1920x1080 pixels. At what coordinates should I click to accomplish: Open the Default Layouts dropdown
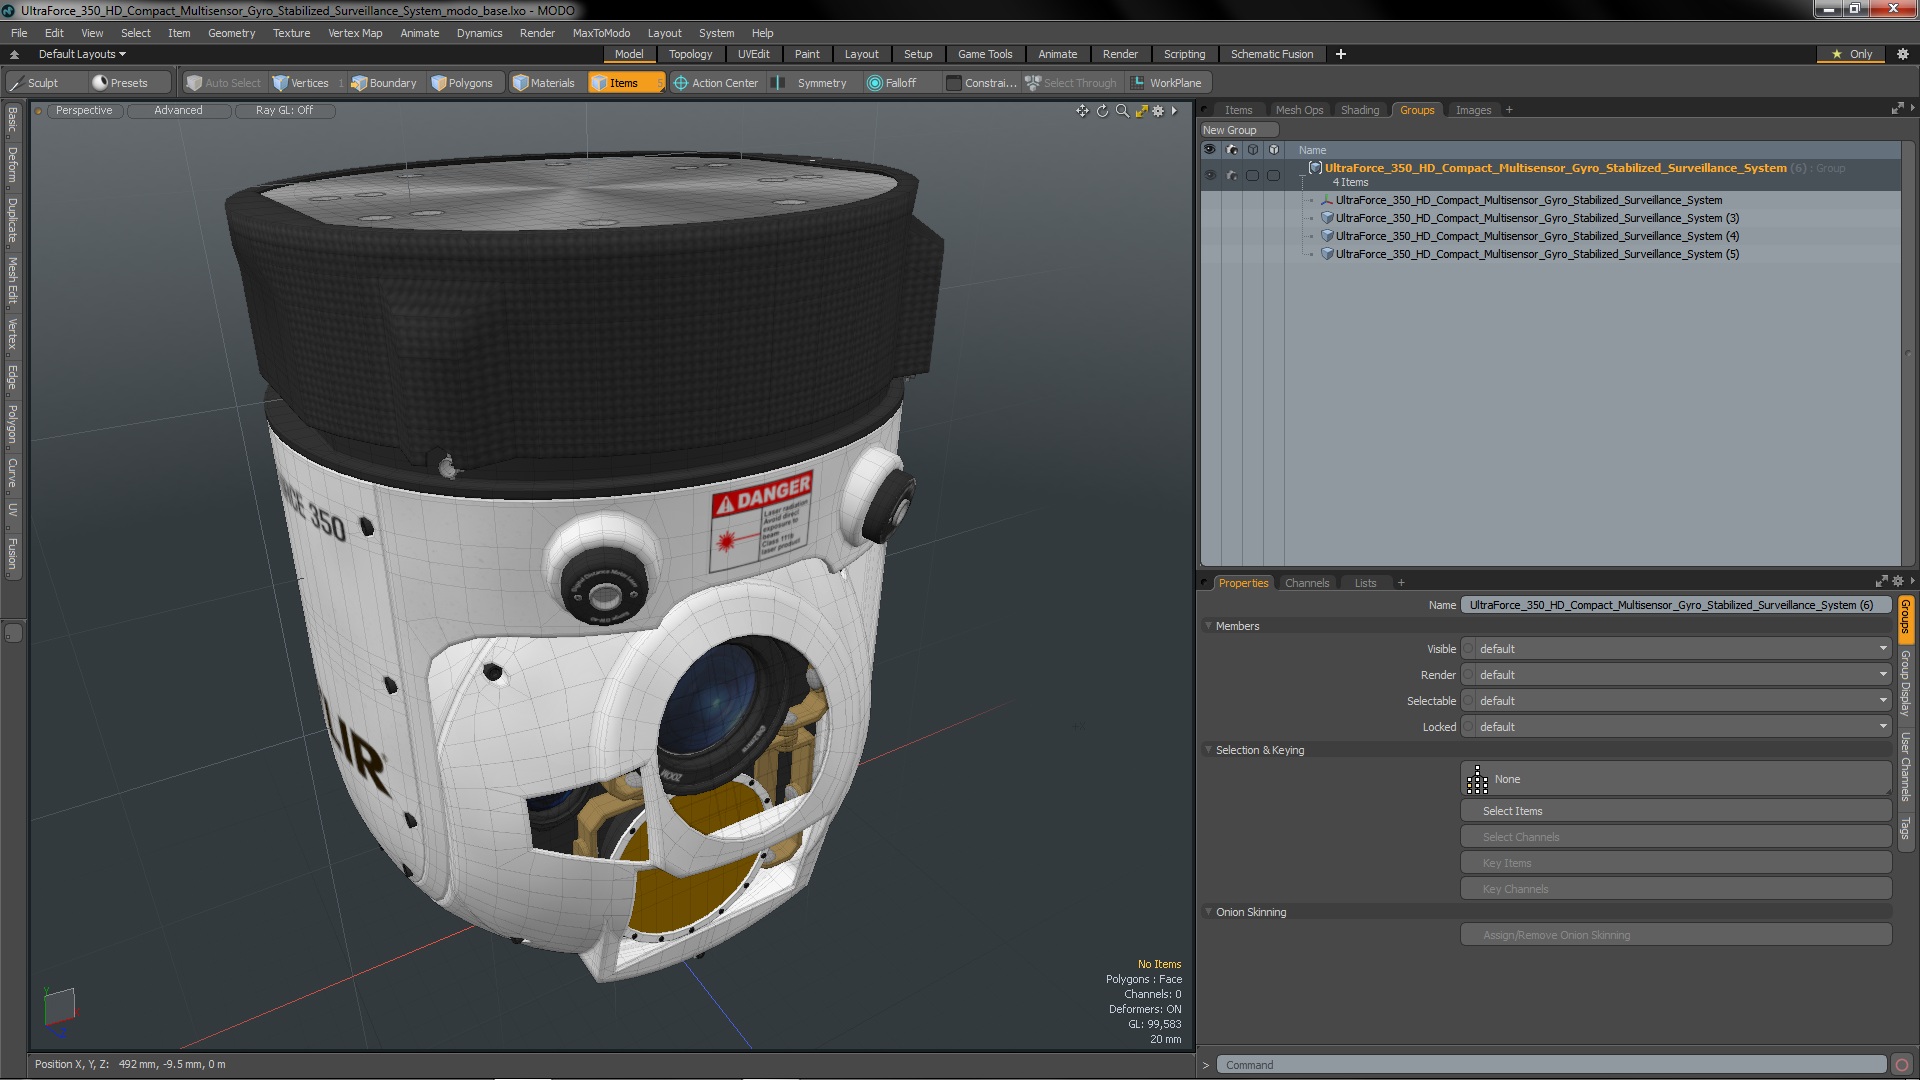point(82,54)
